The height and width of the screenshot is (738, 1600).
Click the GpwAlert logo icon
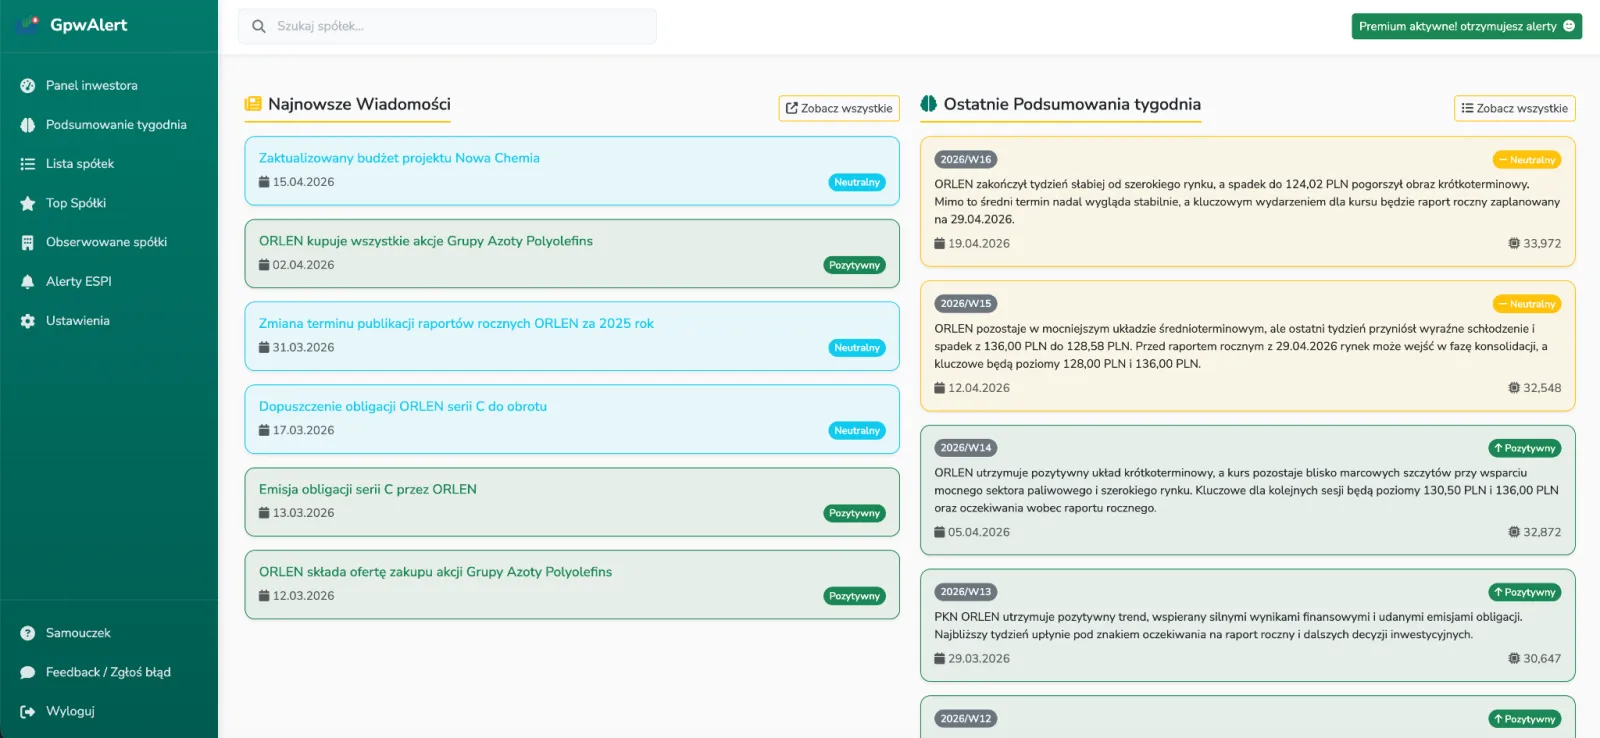coord(28,25)
